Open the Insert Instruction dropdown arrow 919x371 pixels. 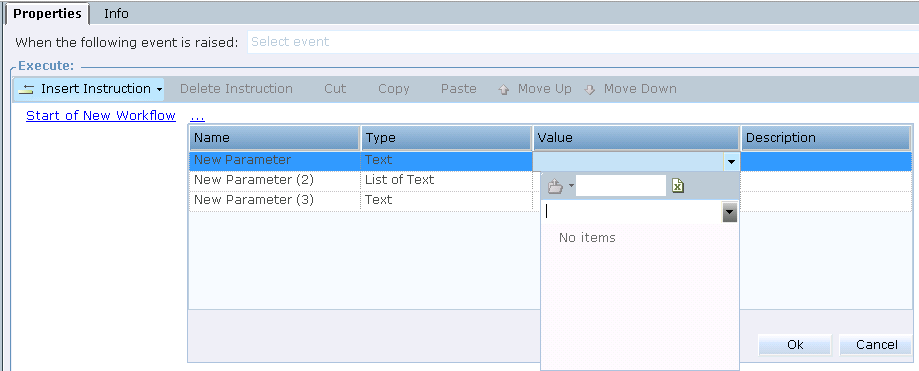(159, 90)
